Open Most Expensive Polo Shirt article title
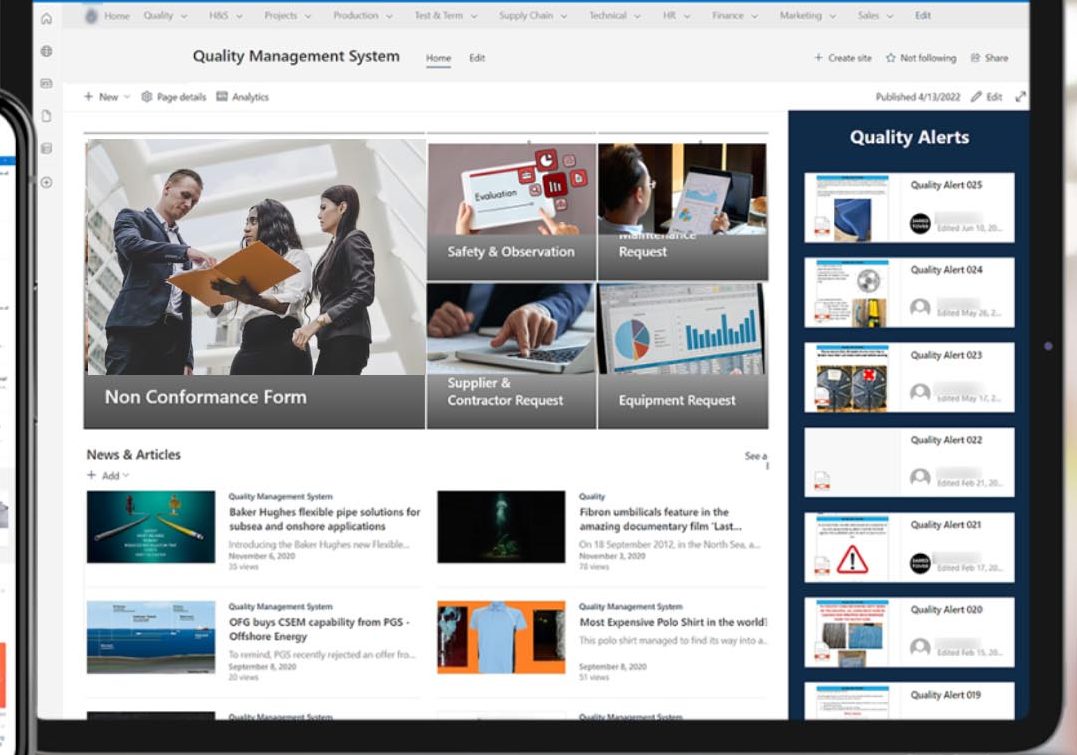The width and height of the screenshot is (1077, 755). (672, 622)
